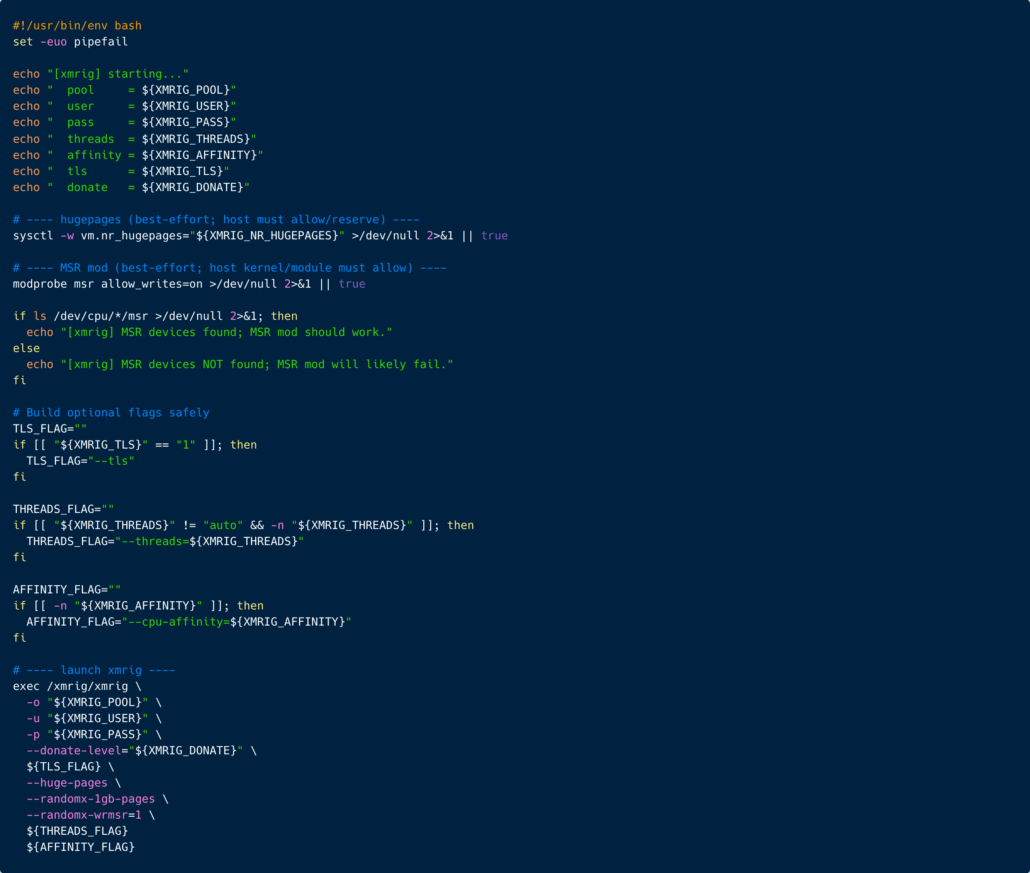Click the '--donate-level' option line
Viewport: 1030px width, 873px height.
pos(141,750)
